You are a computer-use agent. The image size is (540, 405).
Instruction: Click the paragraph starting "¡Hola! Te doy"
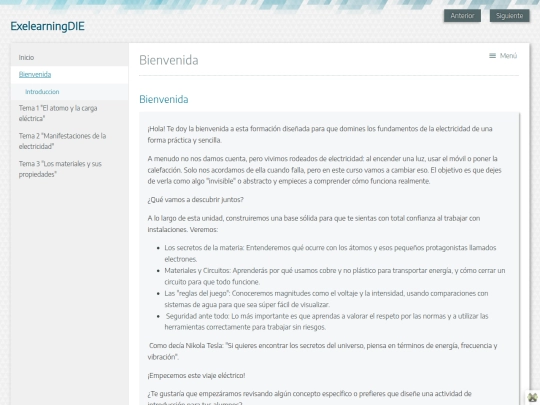[x=320, y=134]
